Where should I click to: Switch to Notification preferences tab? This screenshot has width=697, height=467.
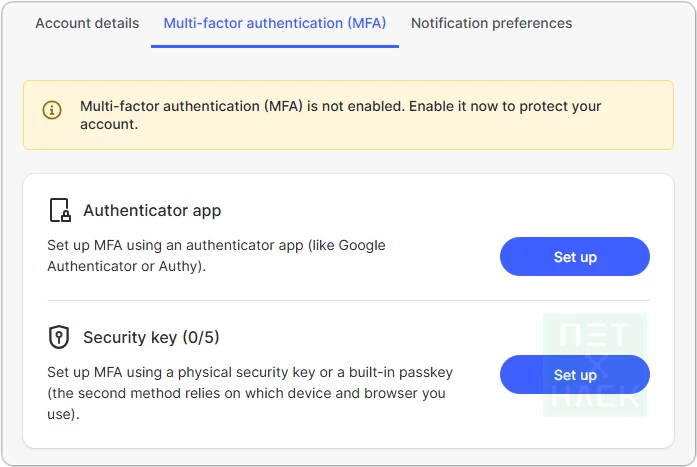point(491,23)
